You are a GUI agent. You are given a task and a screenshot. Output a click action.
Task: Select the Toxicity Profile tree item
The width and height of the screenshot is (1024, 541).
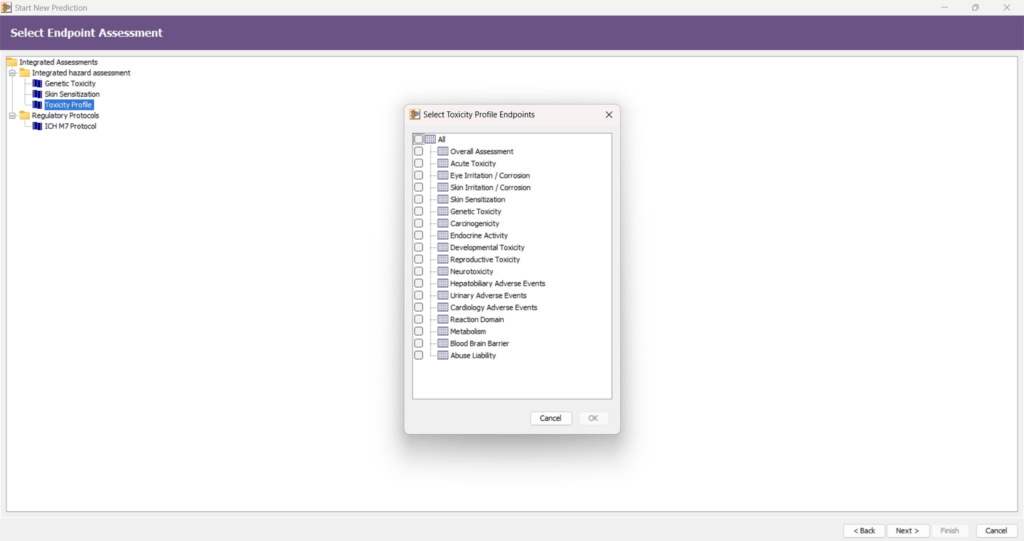click(68, 105)
